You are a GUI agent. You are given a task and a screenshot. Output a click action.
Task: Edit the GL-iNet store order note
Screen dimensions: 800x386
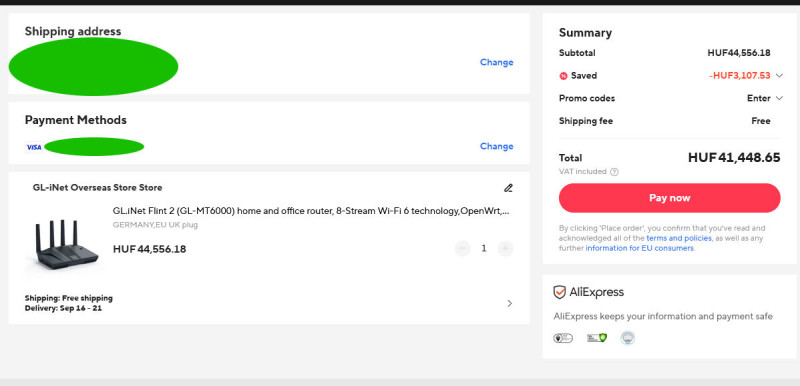(x=508, y=188)
